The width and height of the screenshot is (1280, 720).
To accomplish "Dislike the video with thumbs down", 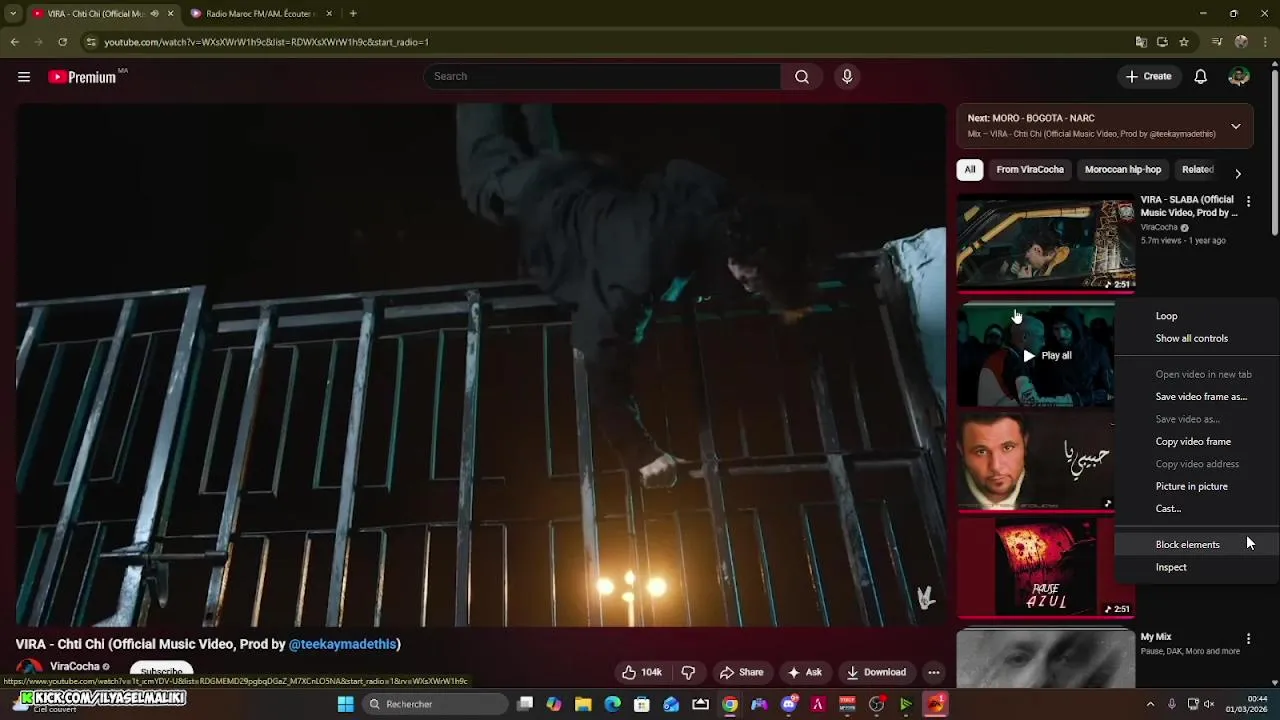I will click(688, 672).
